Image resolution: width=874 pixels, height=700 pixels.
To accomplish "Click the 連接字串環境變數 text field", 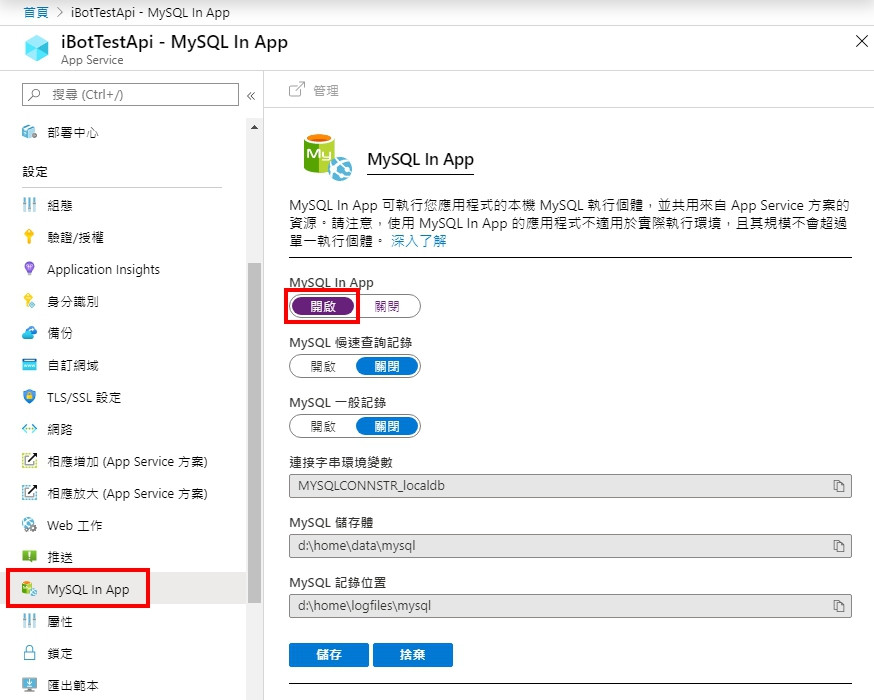I will (570, 486).
